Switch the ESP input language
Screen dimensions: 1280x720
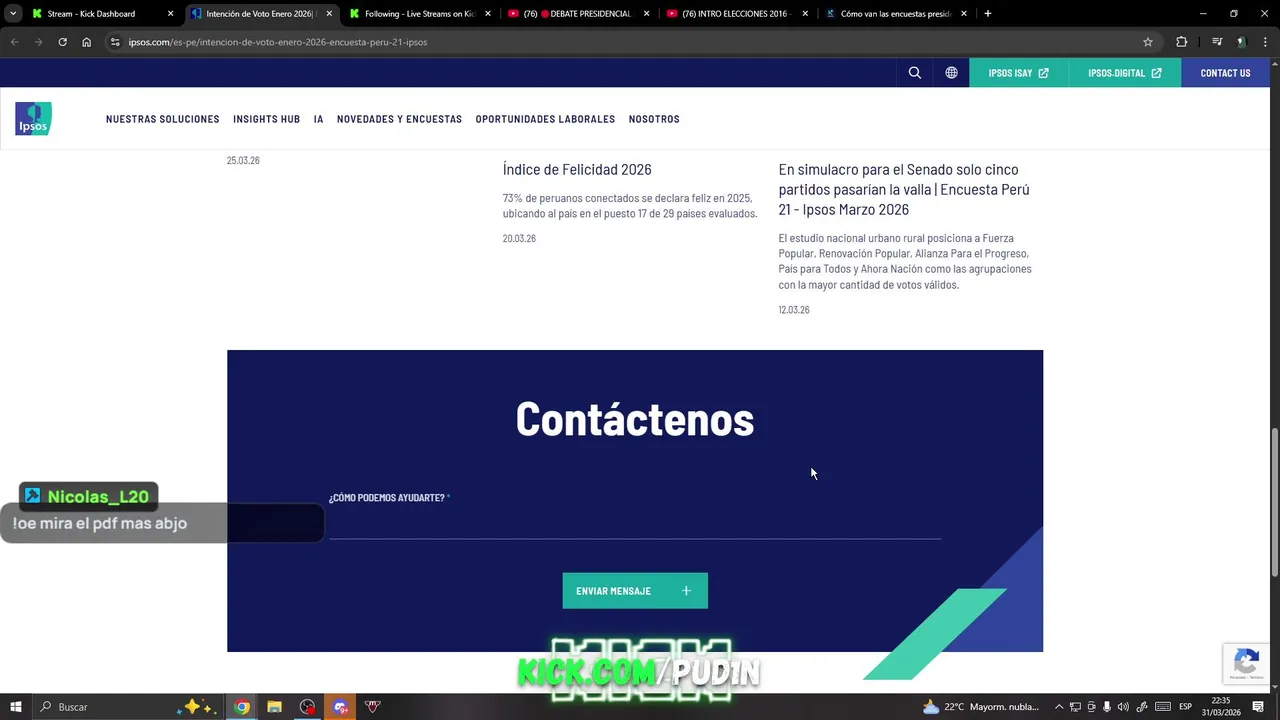tap(1185, 707)
